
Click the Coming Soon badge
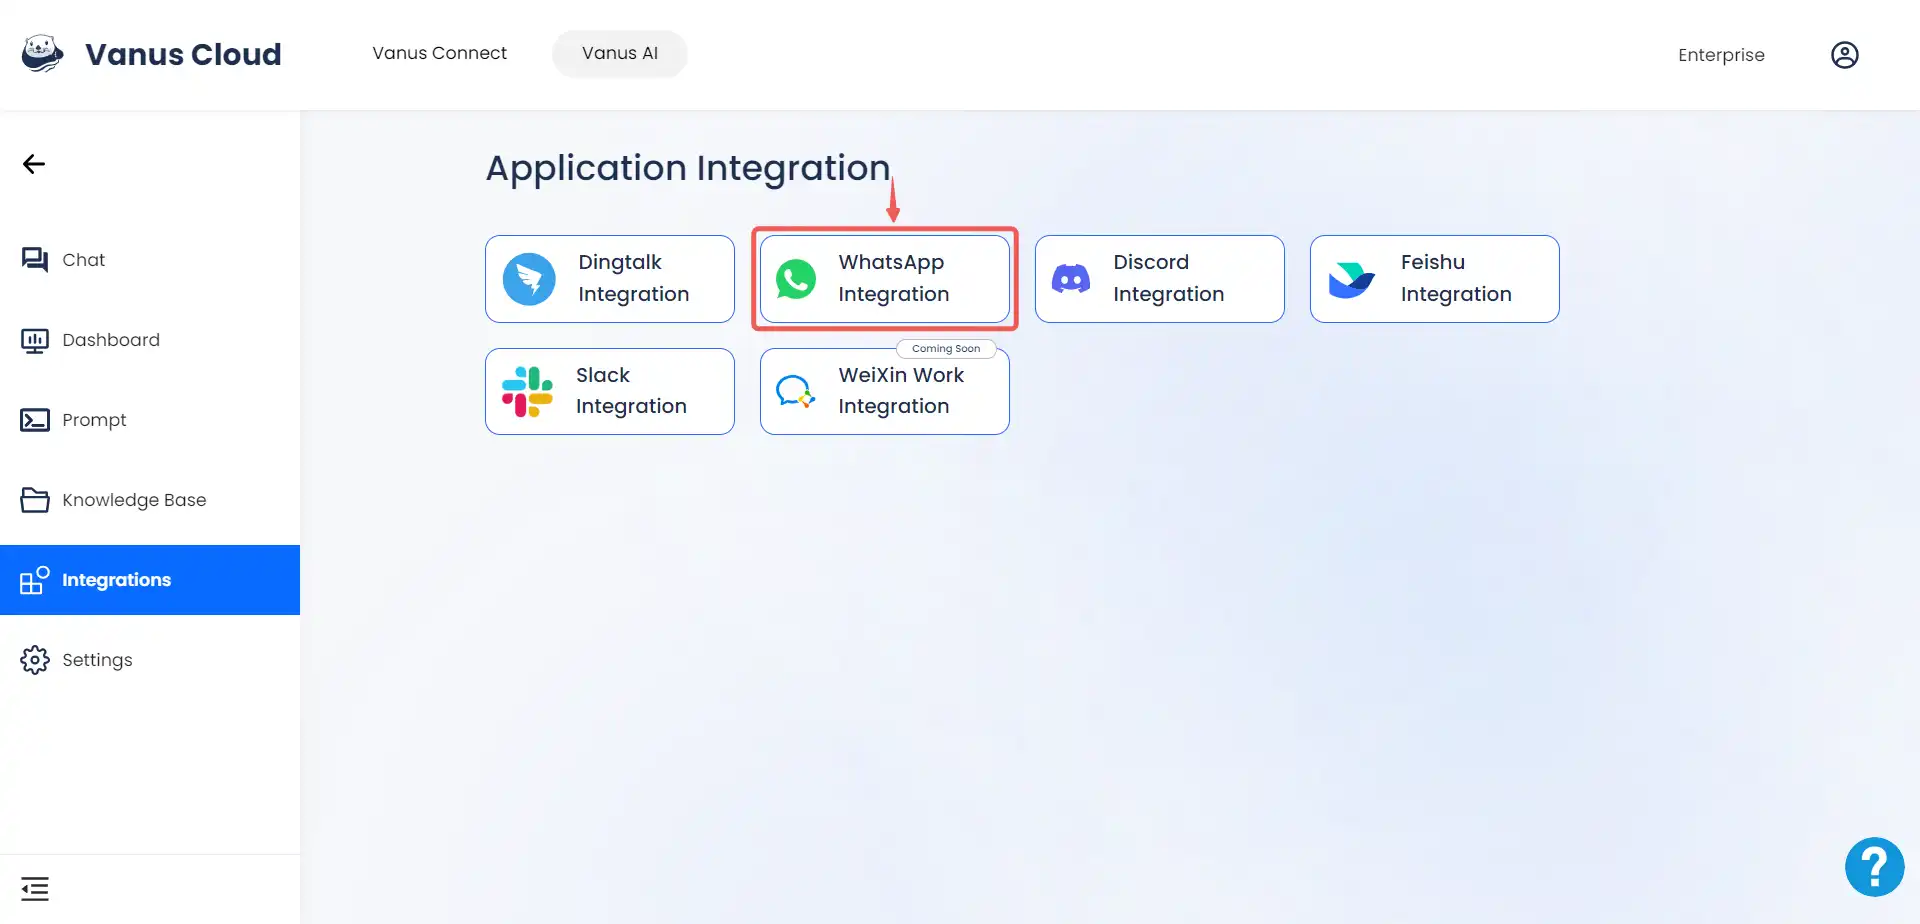[x=946, y=349]
